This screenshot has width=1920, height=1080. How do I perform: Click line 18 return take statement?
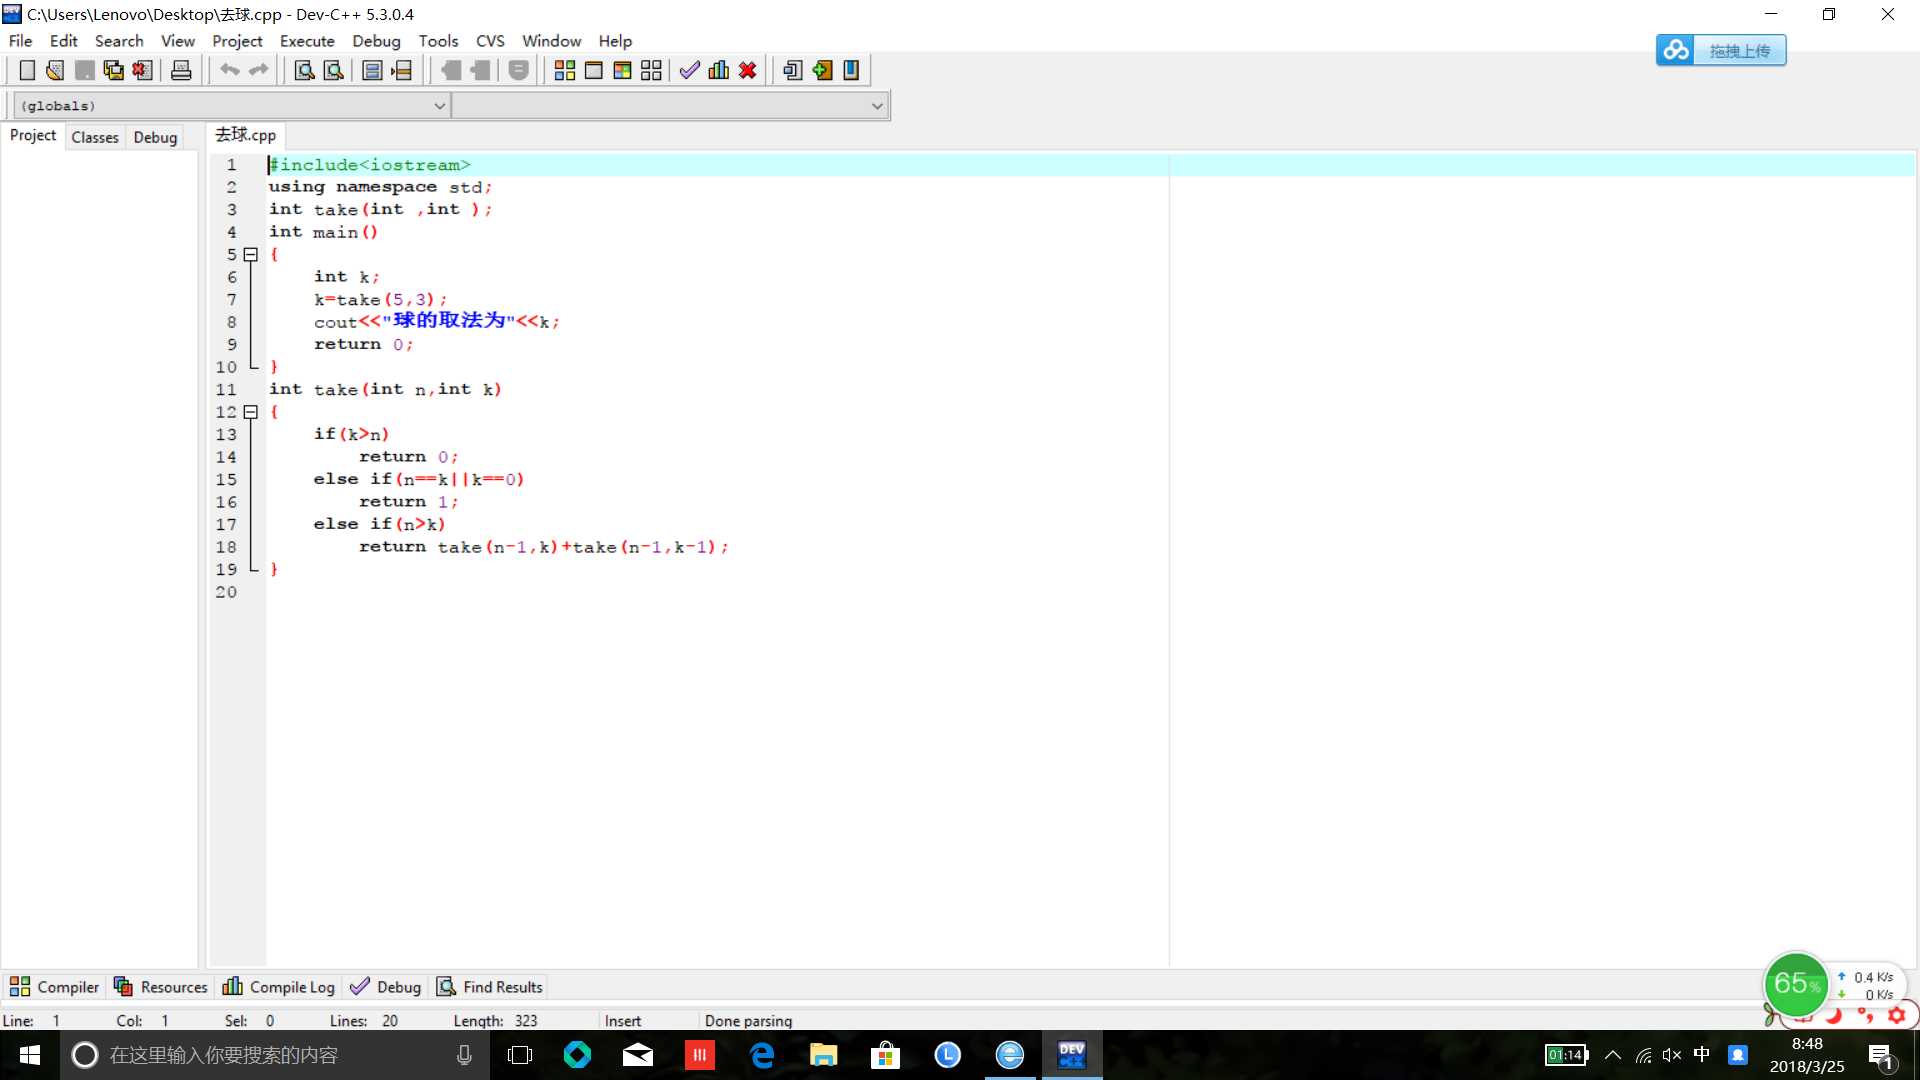pyautogui.click(x=544, y=547)
